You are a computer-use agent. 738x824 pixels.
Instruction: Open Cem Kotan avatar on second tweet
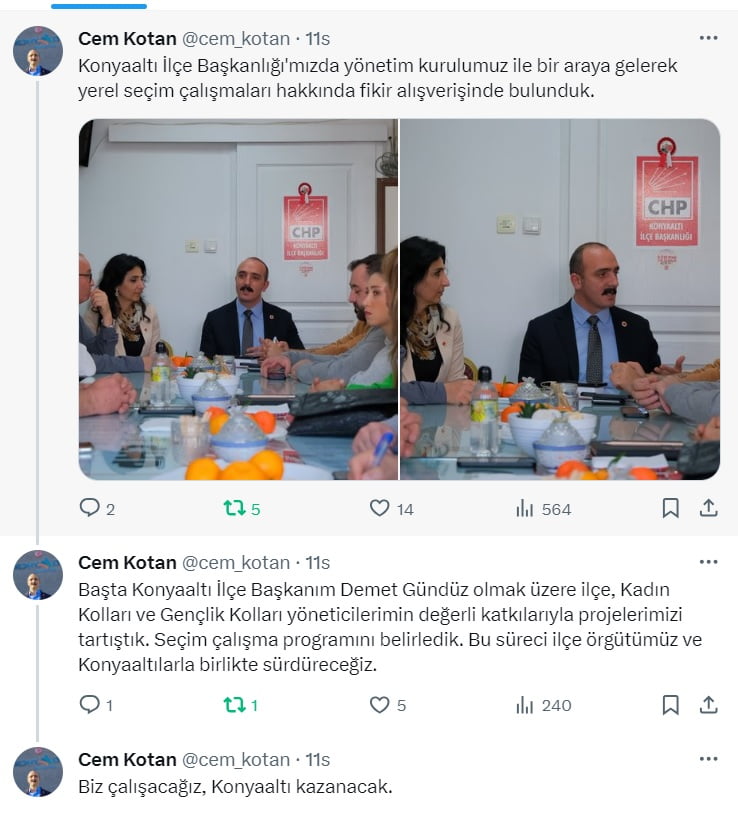(38, 575)
